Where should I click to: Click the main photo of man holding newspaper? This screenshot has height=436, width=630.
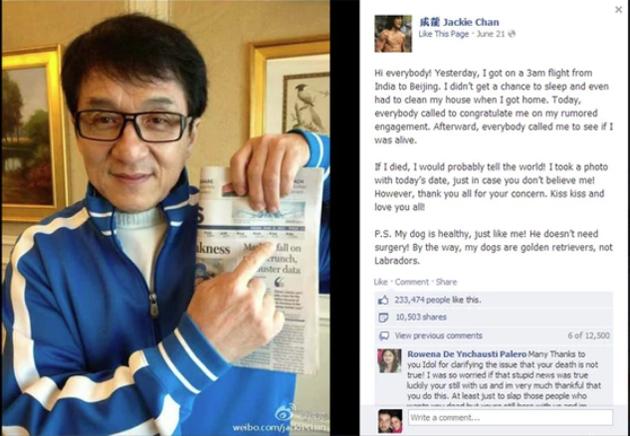coord(166,218)
